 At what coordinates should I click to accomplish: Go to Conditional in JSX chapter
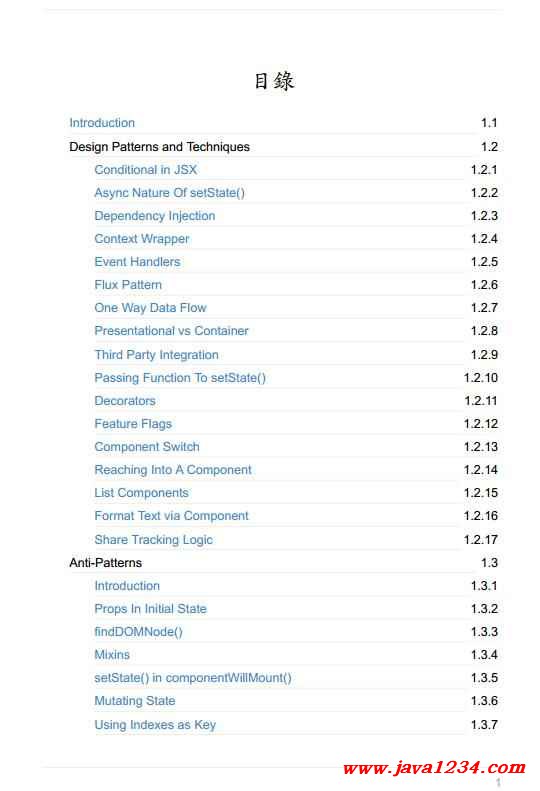(145, 170)
